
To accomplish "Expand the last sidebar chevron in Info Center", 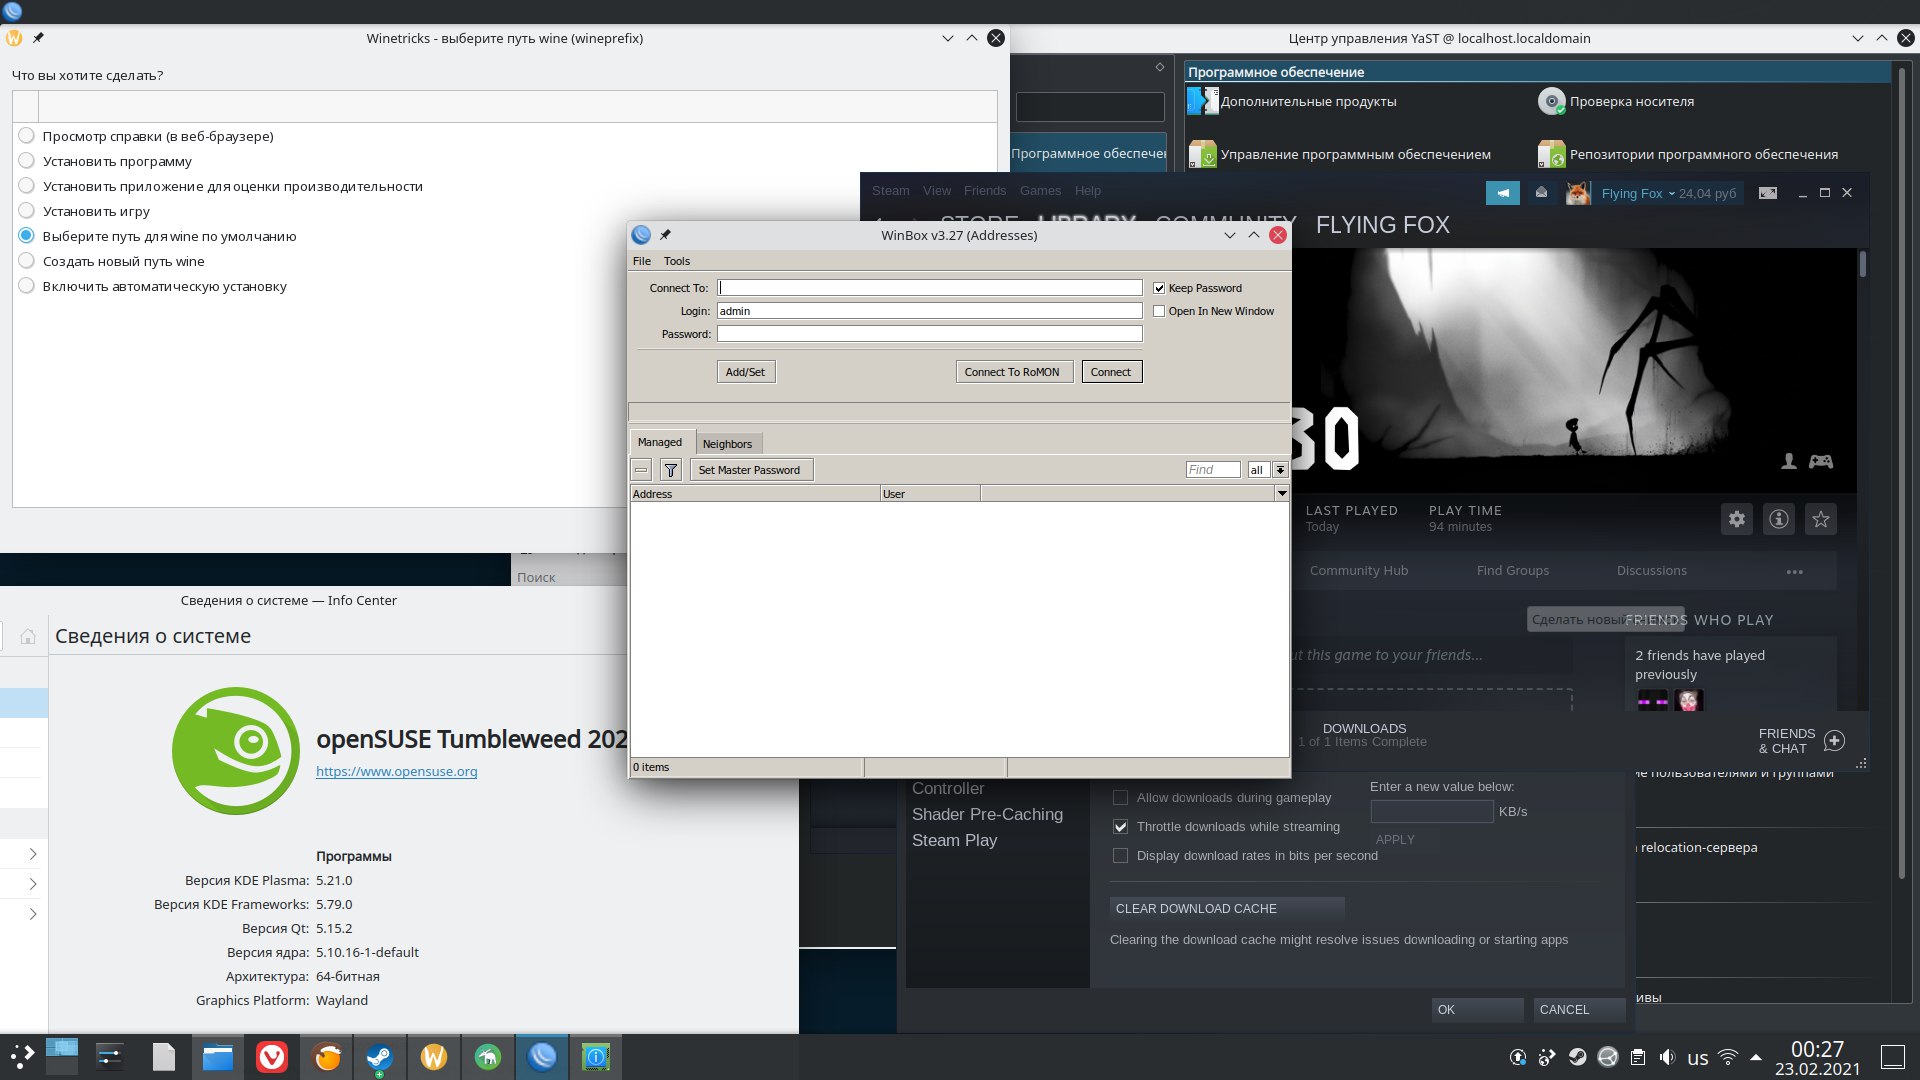I will point(33,914).
